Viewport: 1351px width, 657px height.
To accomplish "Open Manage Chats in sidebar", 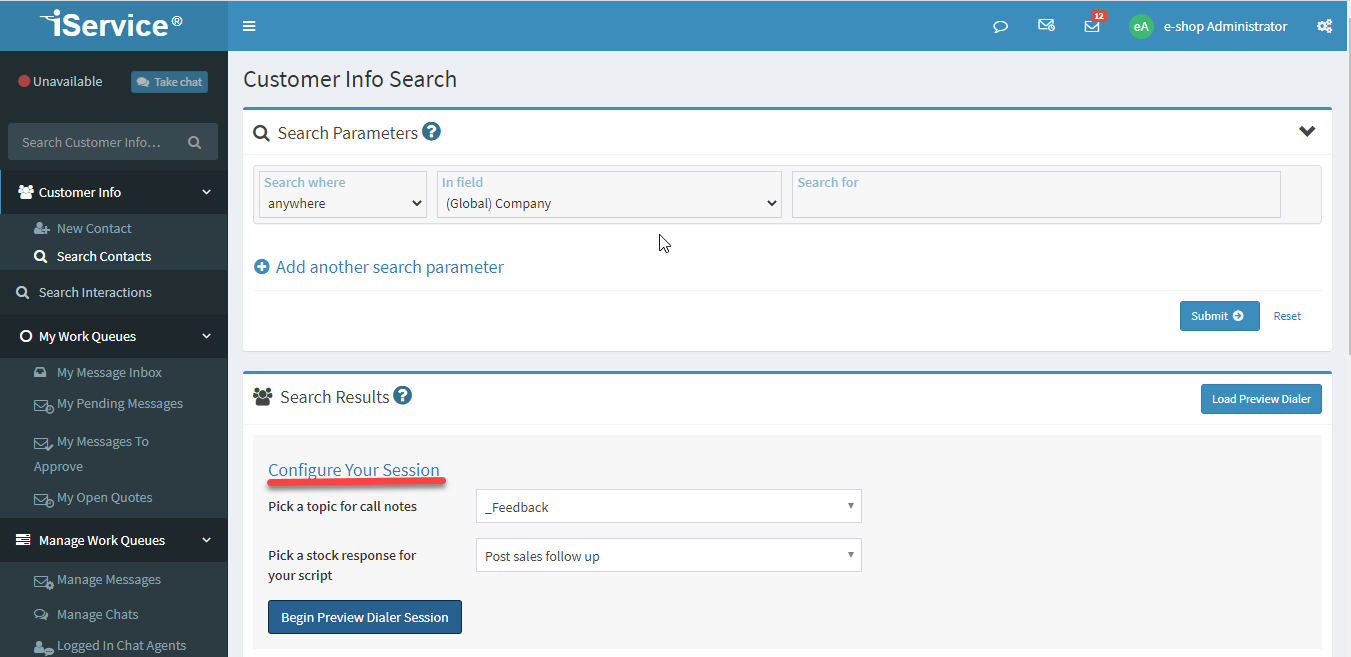I will pos(98,614).
